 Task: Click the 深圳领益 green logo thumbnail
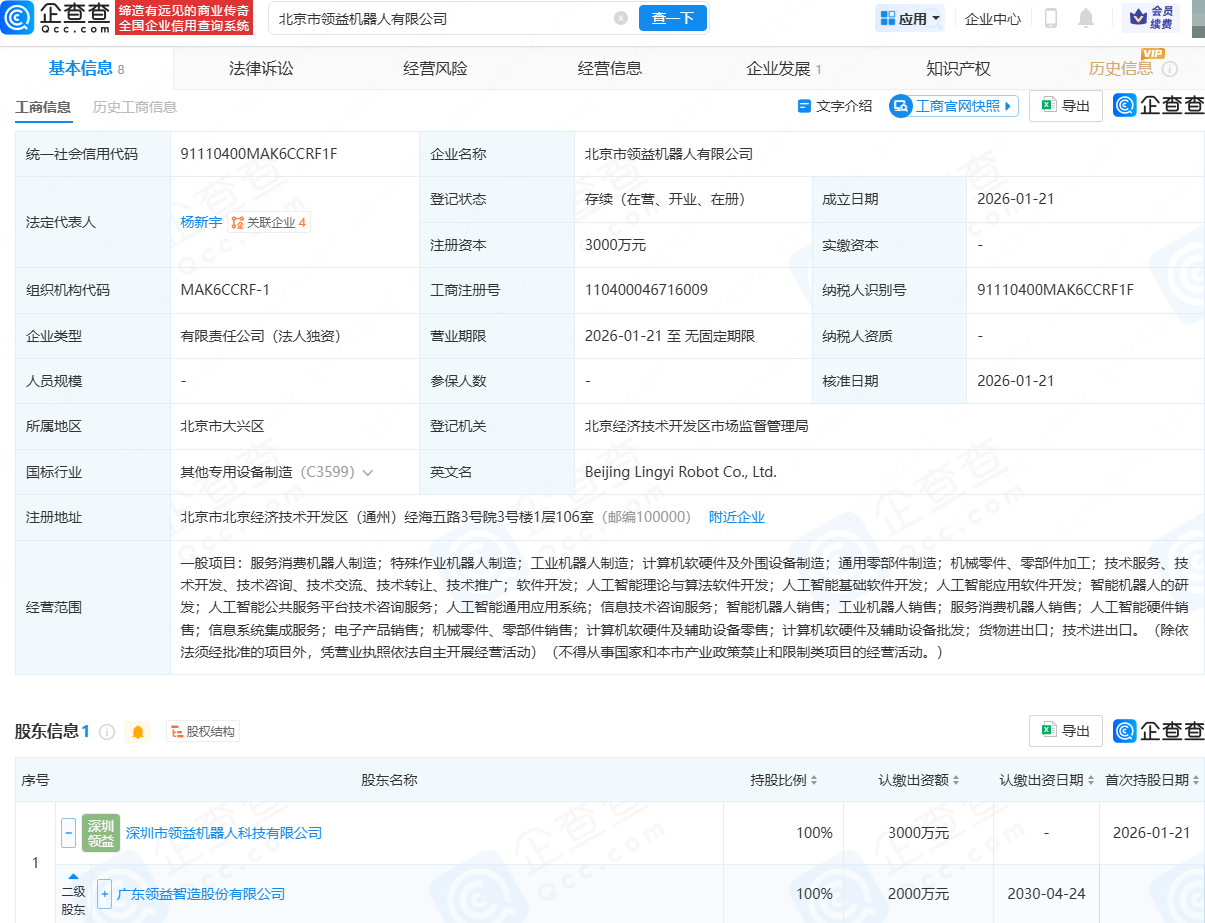[x=101, y=832]
